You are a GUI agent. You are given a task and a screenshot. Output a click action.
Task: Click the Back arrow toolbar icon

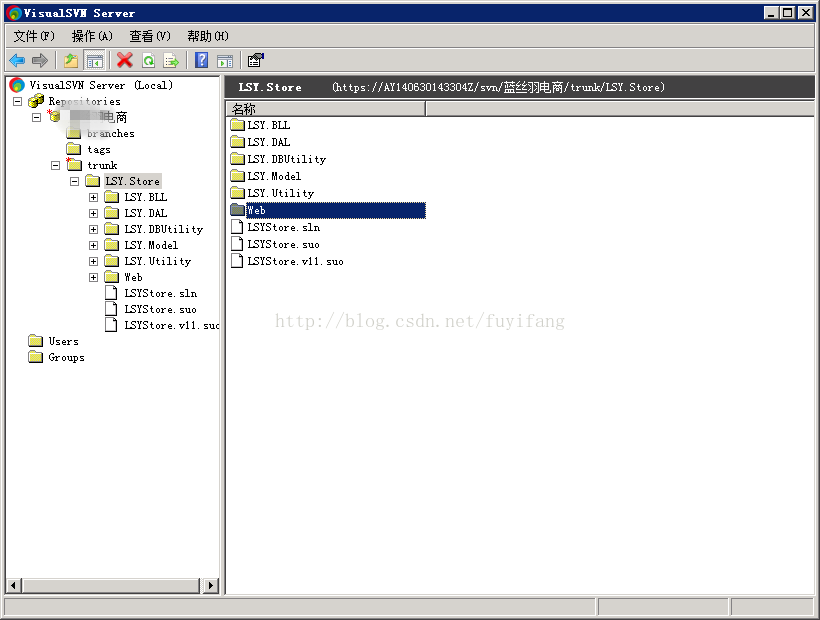(x=17, y=61)
